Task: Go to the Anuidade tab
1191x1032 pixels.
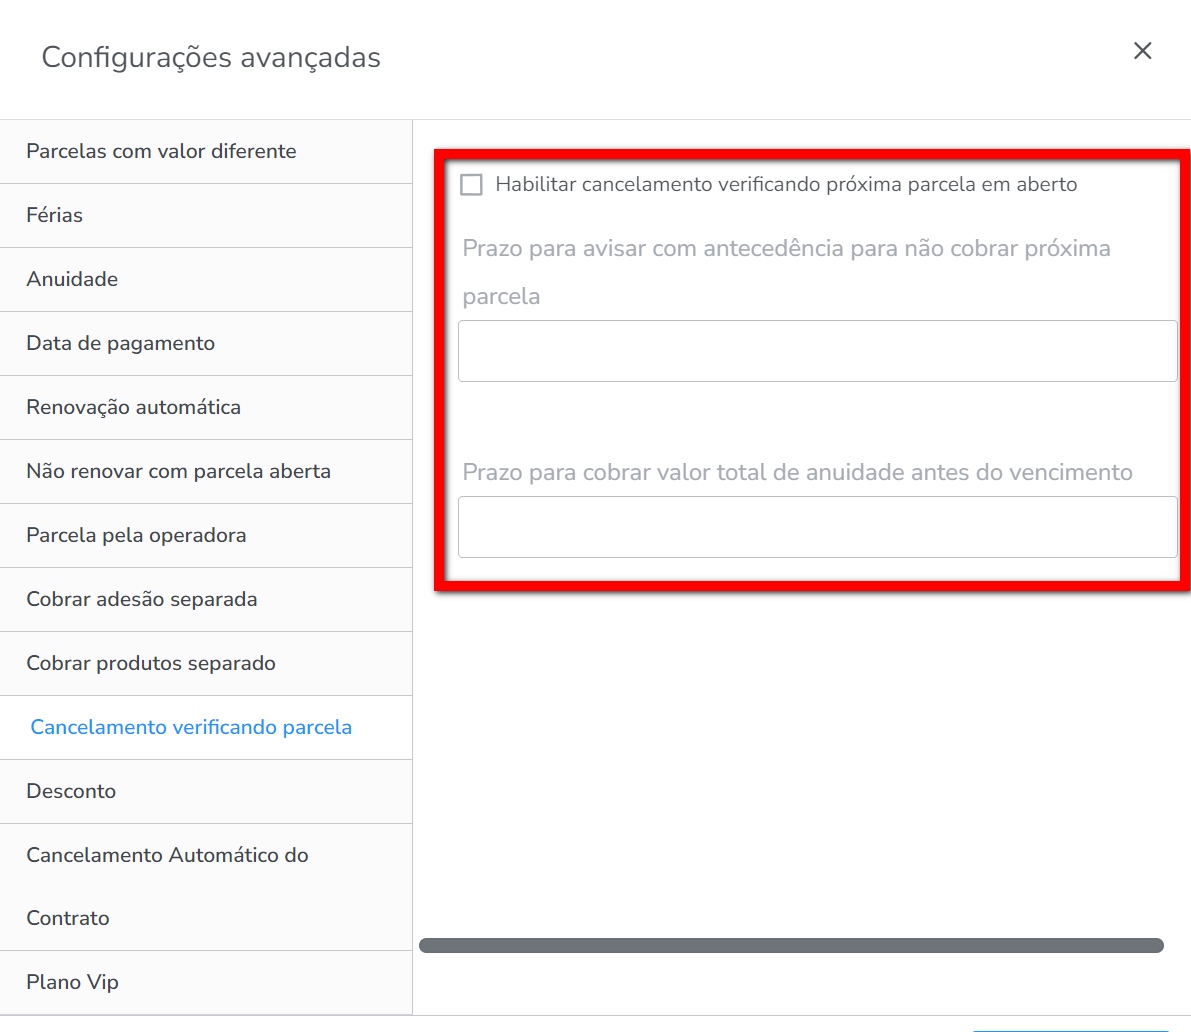Action: pyautogui.click(x=72, y=279)
